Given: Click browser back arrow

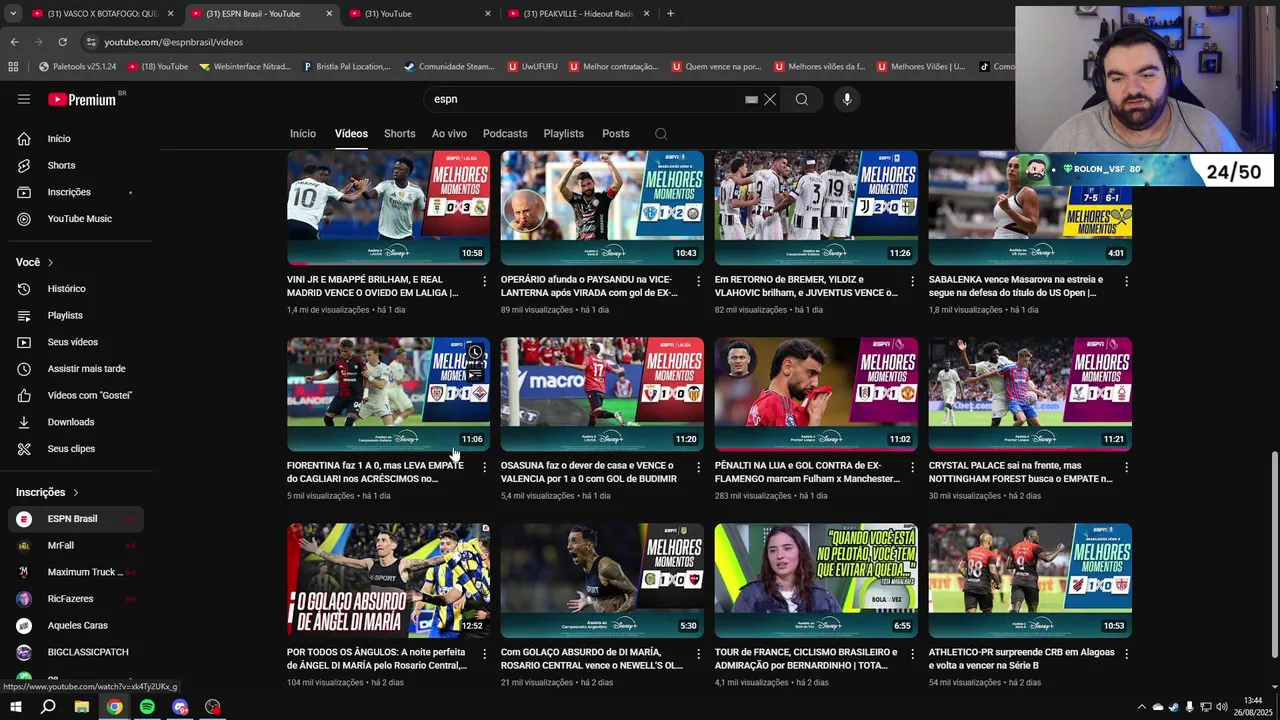Looking at the screenshot, I should (14, 42).
